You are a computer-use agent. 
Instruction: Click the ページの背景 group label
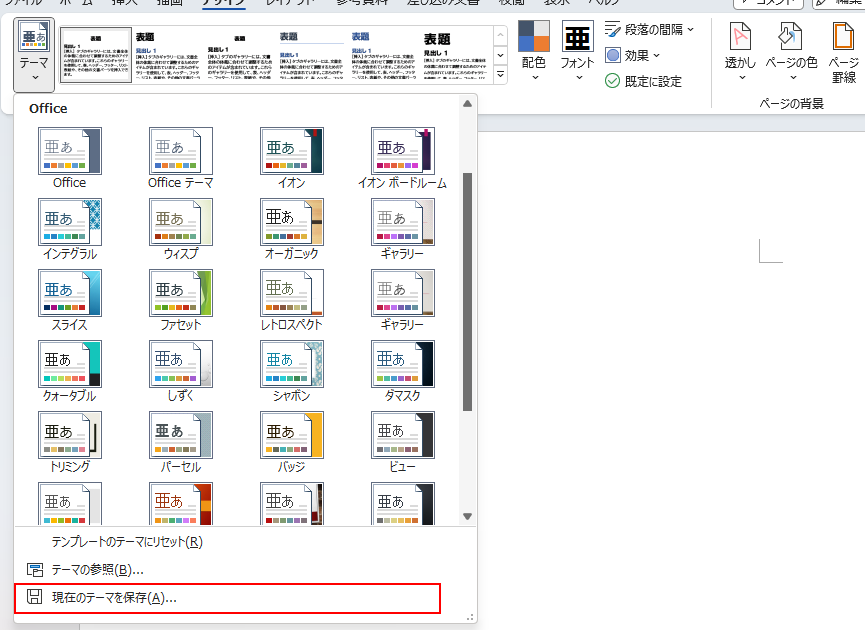point(791,103)
